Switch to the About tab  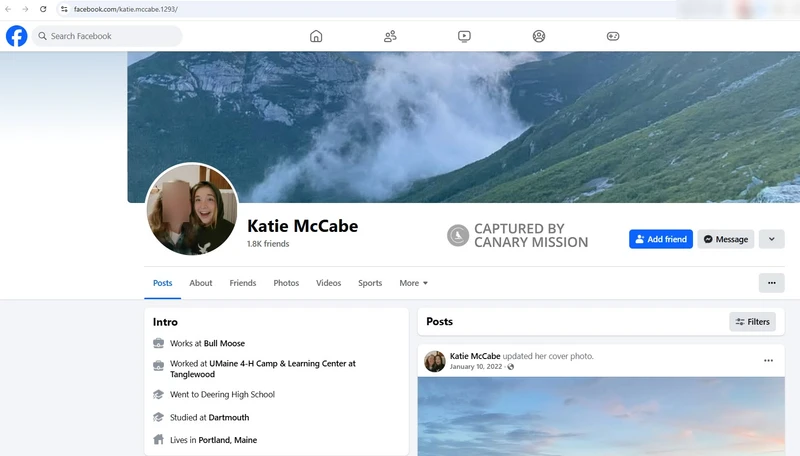tap(201, 283)
